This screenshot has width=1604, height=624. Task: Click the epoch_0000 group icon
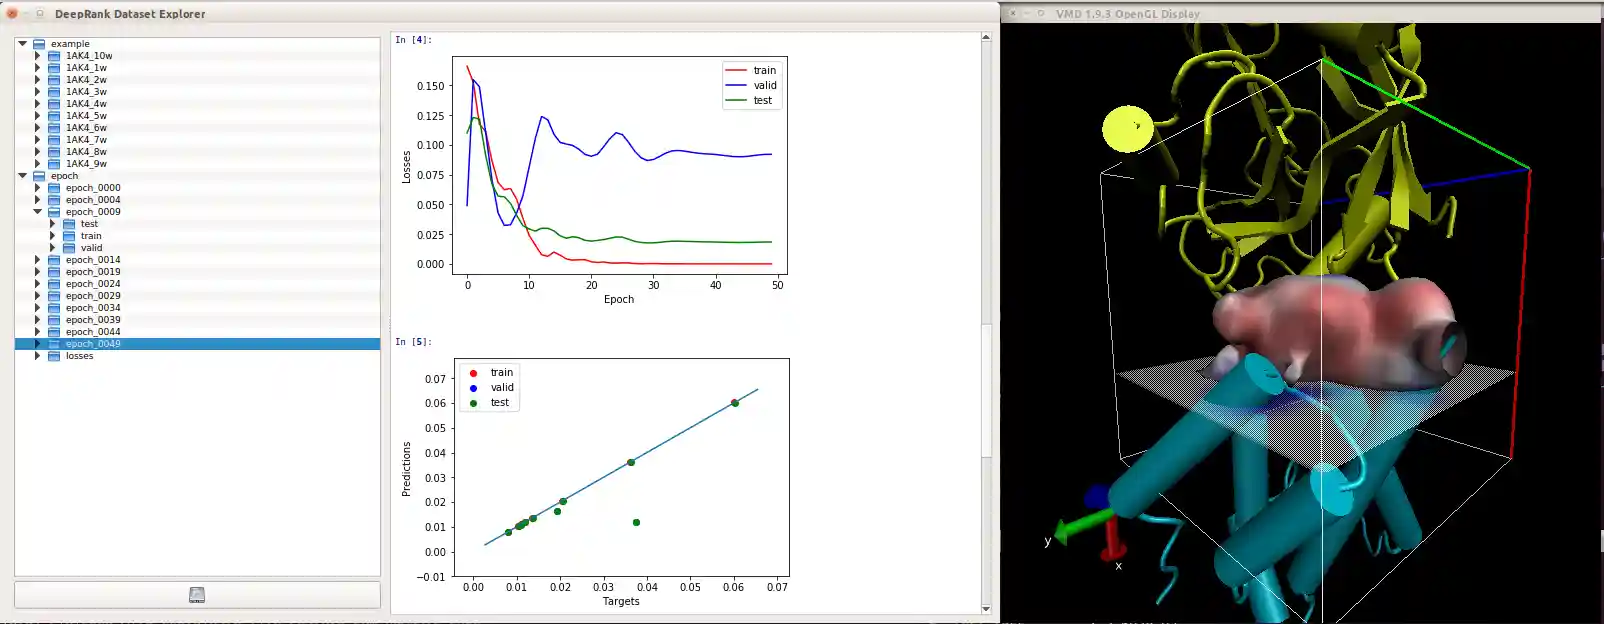point(54,188)
